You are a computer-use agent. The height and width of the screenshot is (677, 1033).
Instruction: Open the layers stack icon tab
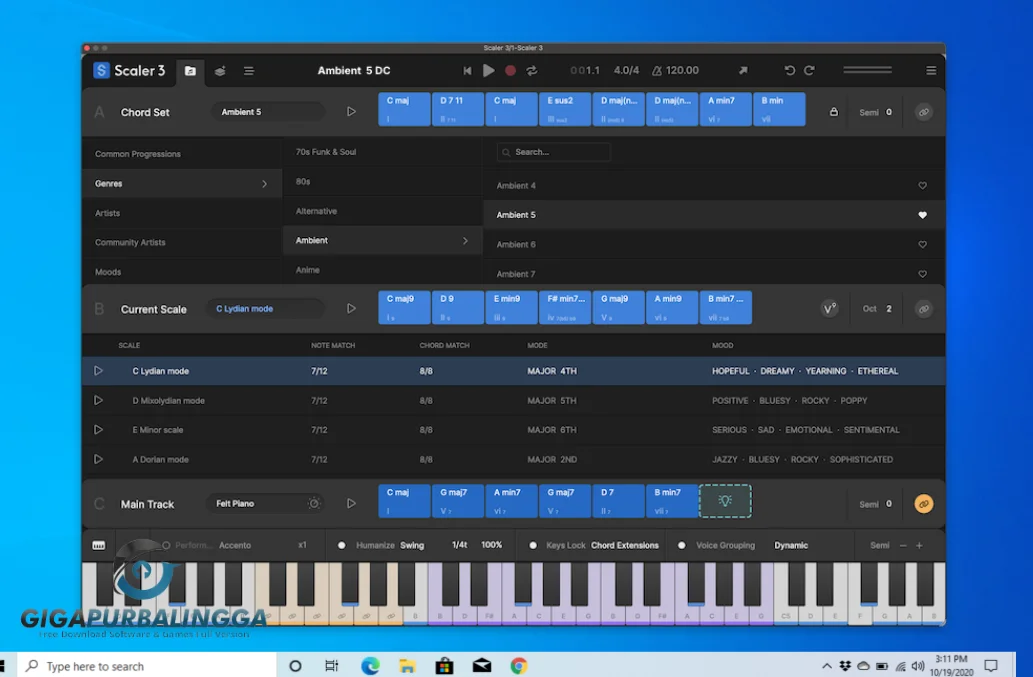pos(220,71)
